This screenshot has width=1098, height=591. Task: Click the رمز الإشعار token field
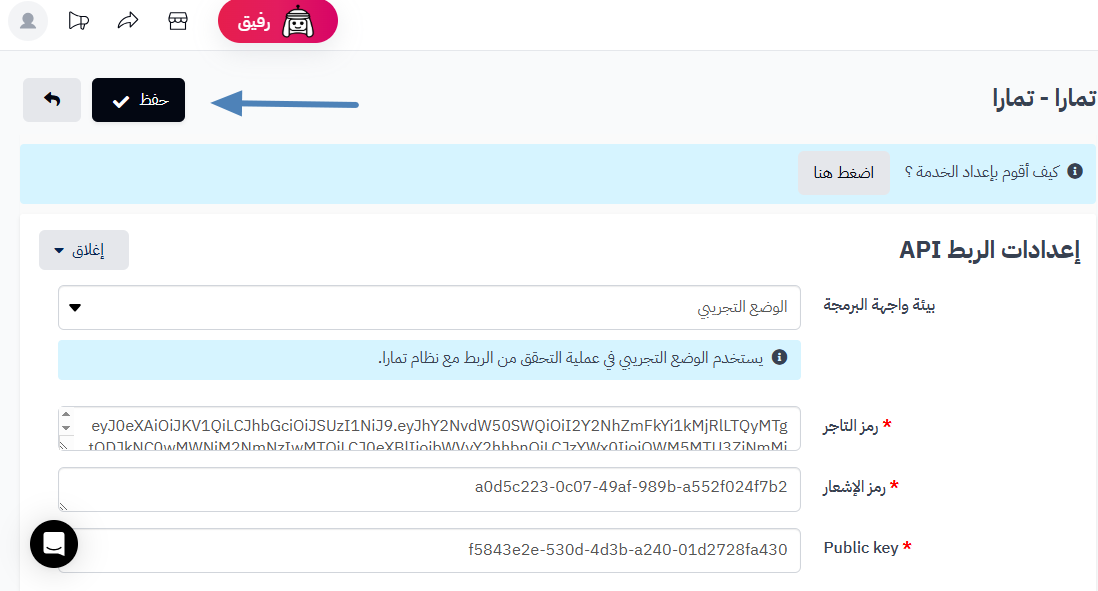point(429,489)
